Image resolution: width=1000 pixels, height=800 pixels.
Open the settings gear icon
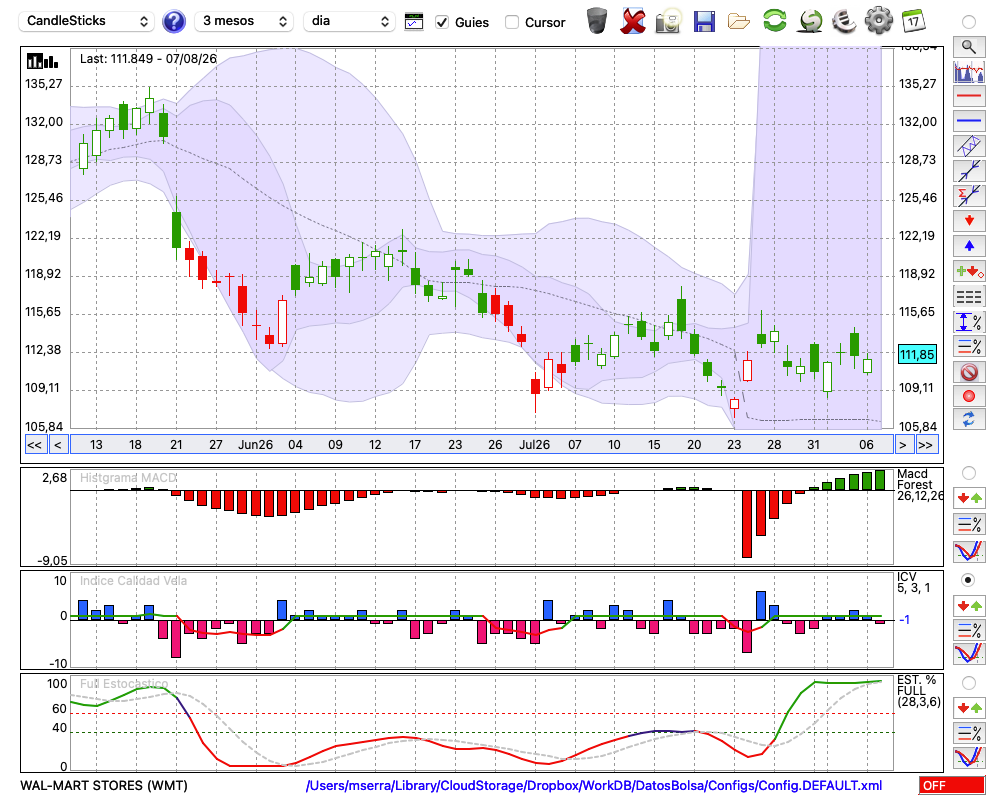pos(879,21)
